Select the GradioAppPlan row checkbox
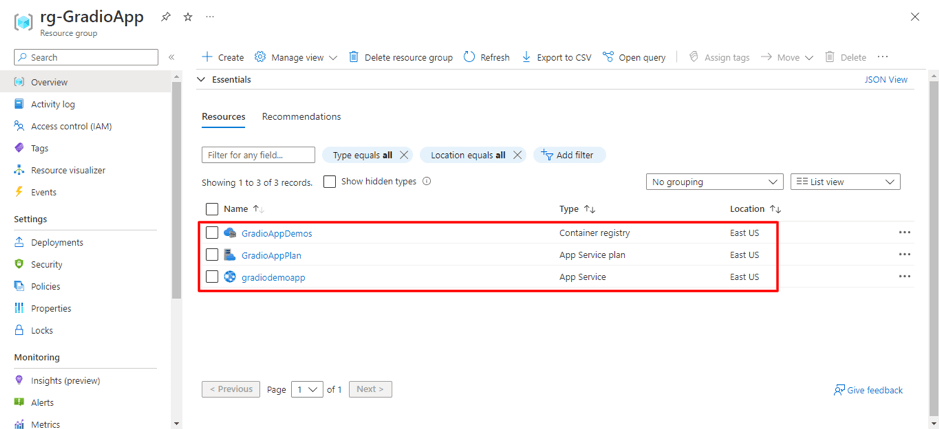The height and width of the screenshot is (429, 939). click(212, 255)
